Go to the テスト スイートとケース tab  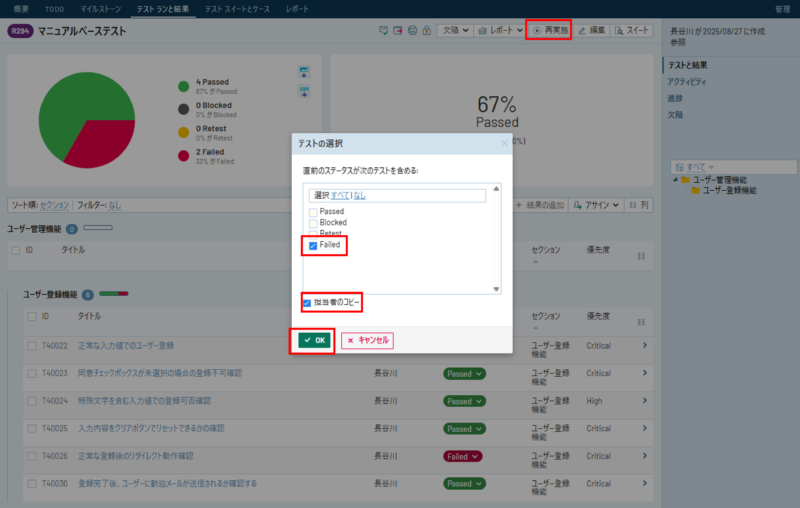pos(237,9)
